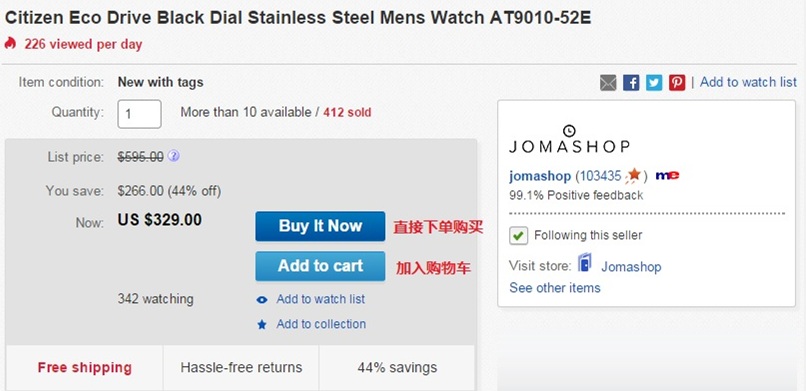Tweet this listing with Twitter icon
This screenshot has width=806, height=391.
point(654,83)
